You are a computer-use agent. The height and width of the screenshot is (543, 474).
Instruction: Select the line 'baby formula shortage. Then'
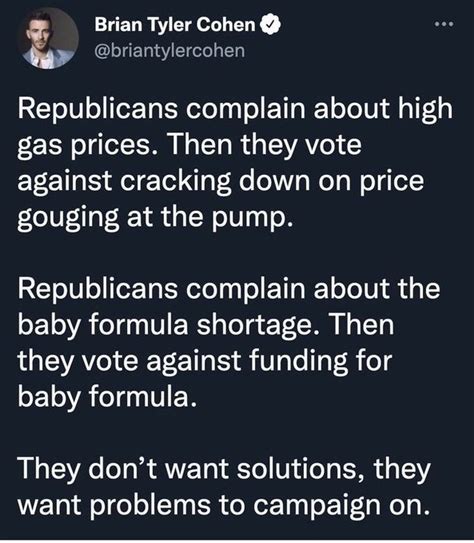[206, 326]
